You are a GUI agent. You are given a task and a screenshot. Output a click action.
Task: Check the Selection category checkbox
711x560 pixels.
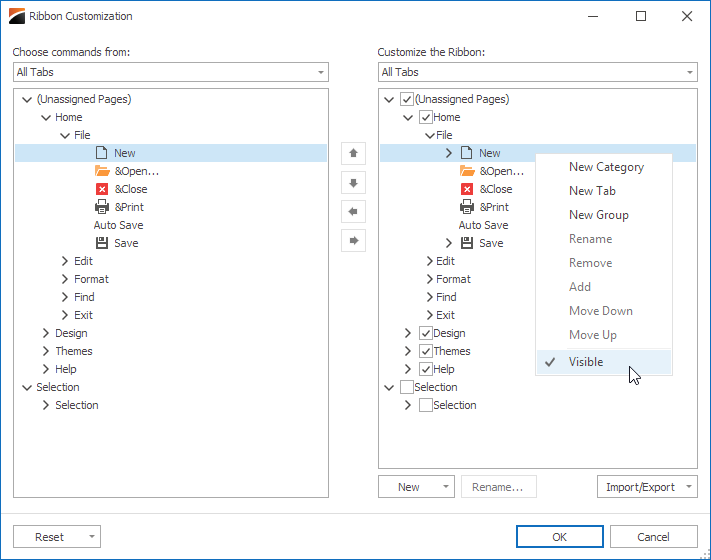coord(407,387)
